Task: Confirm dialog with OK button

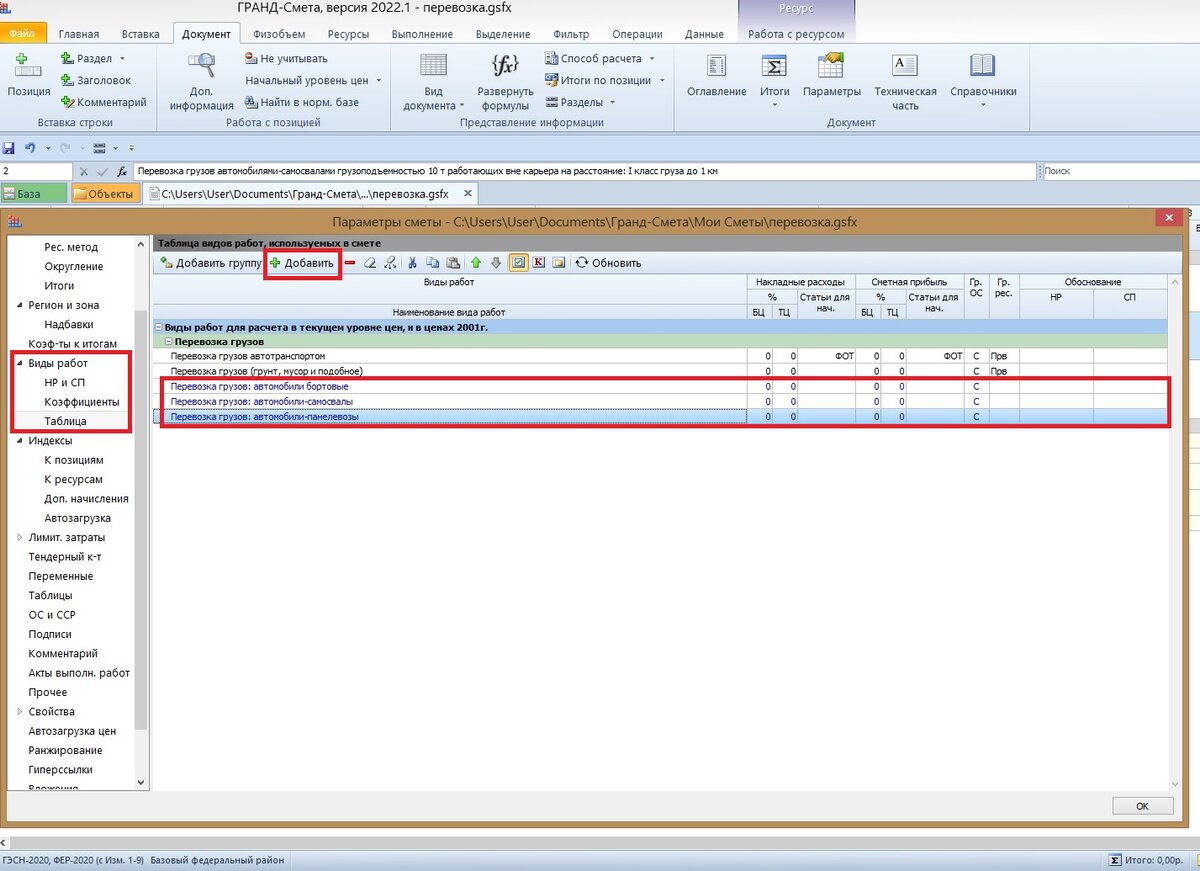Action: (1142, 806)
